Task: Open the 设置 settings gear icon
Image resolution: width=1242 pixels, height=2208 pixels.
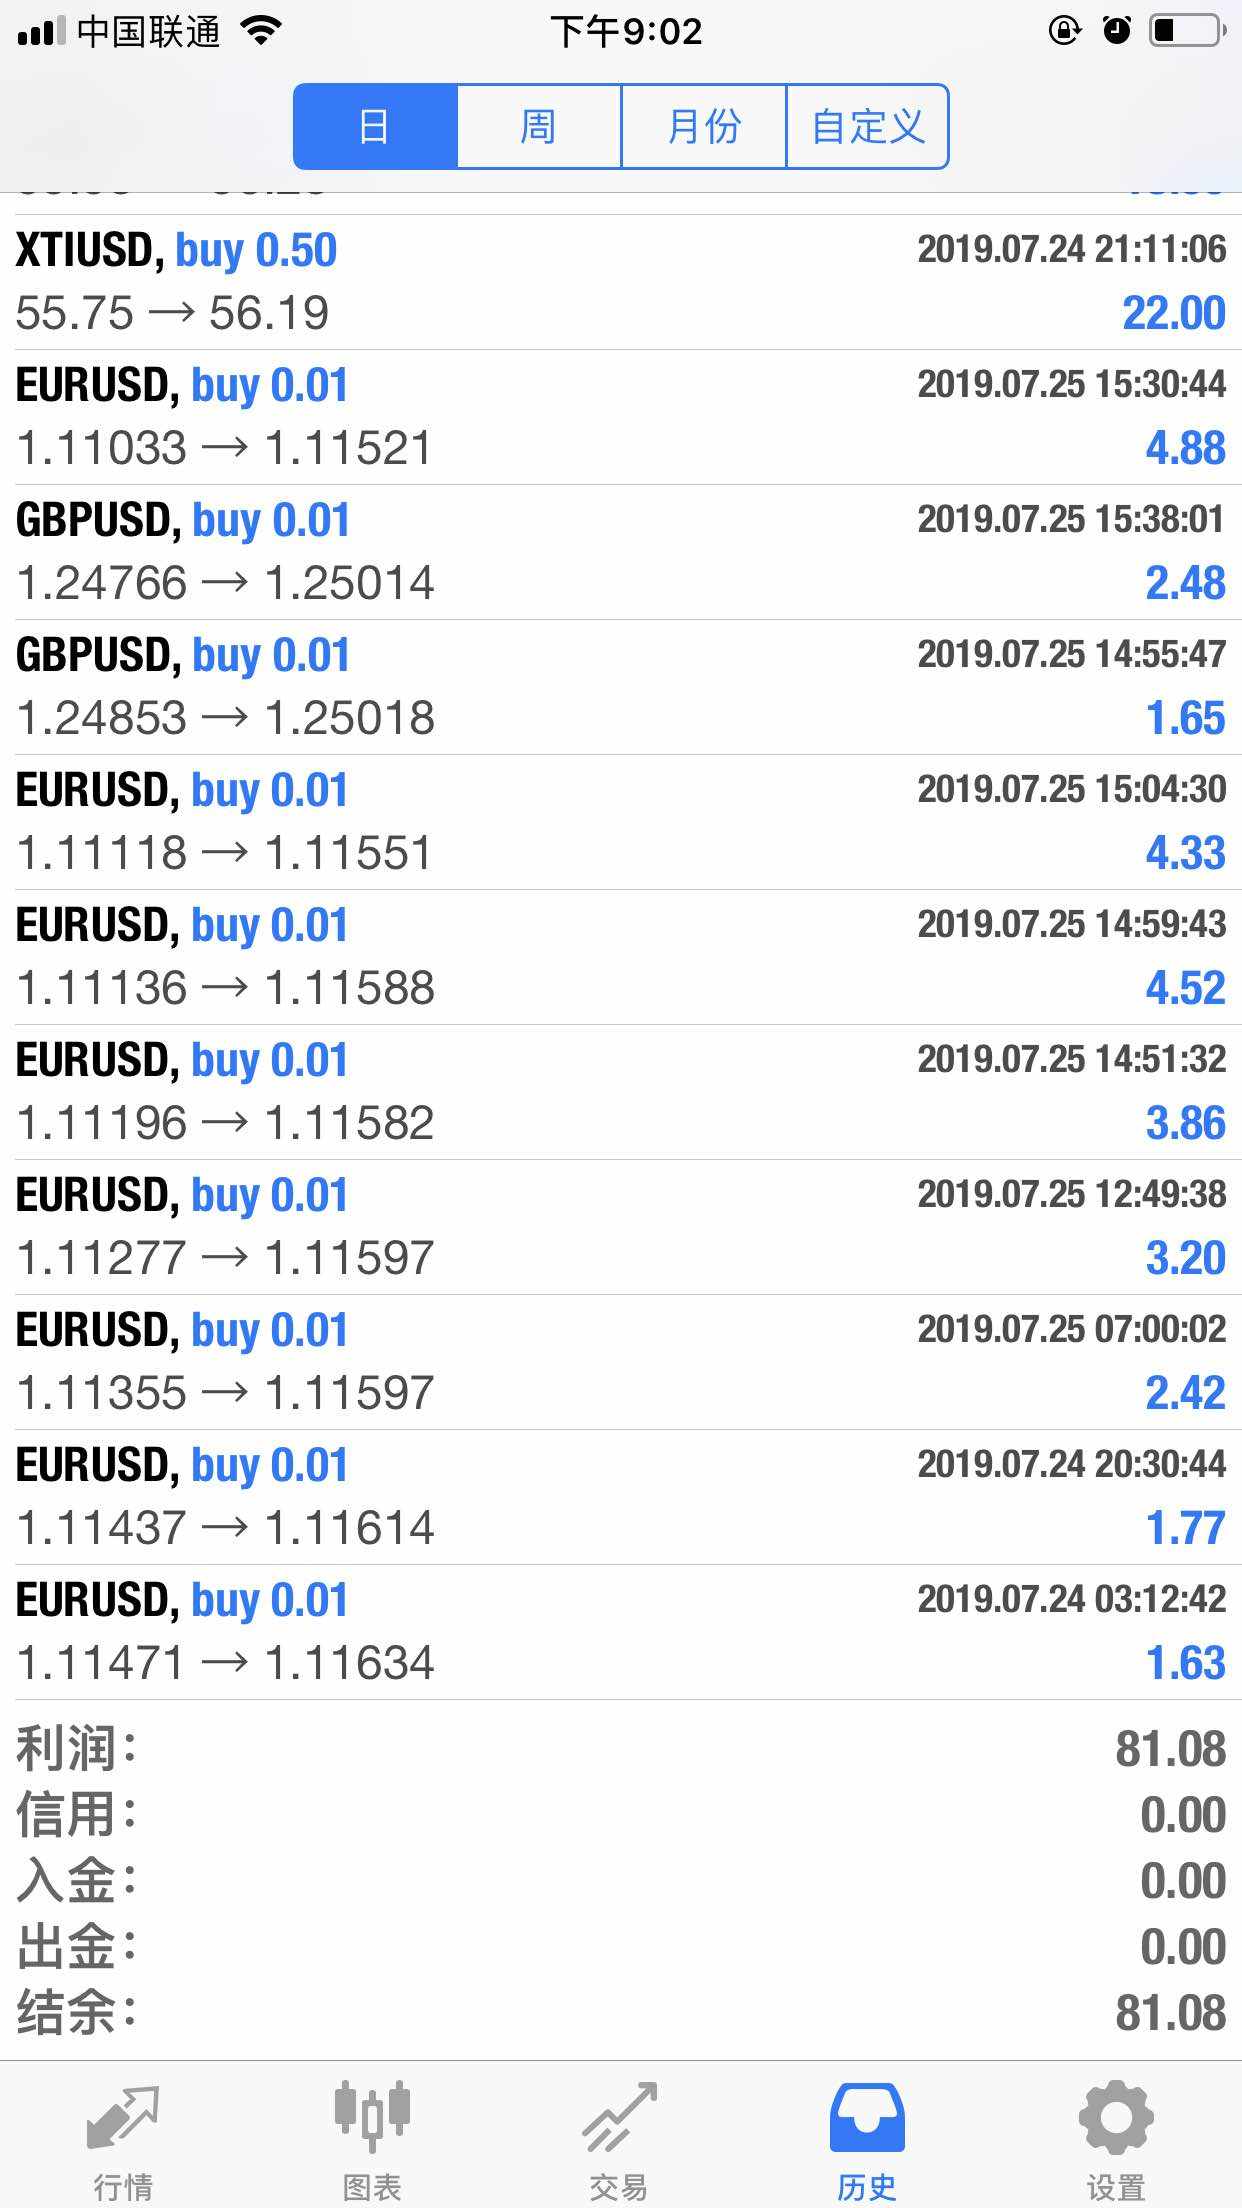Action: click(x=1116, y=2117)
